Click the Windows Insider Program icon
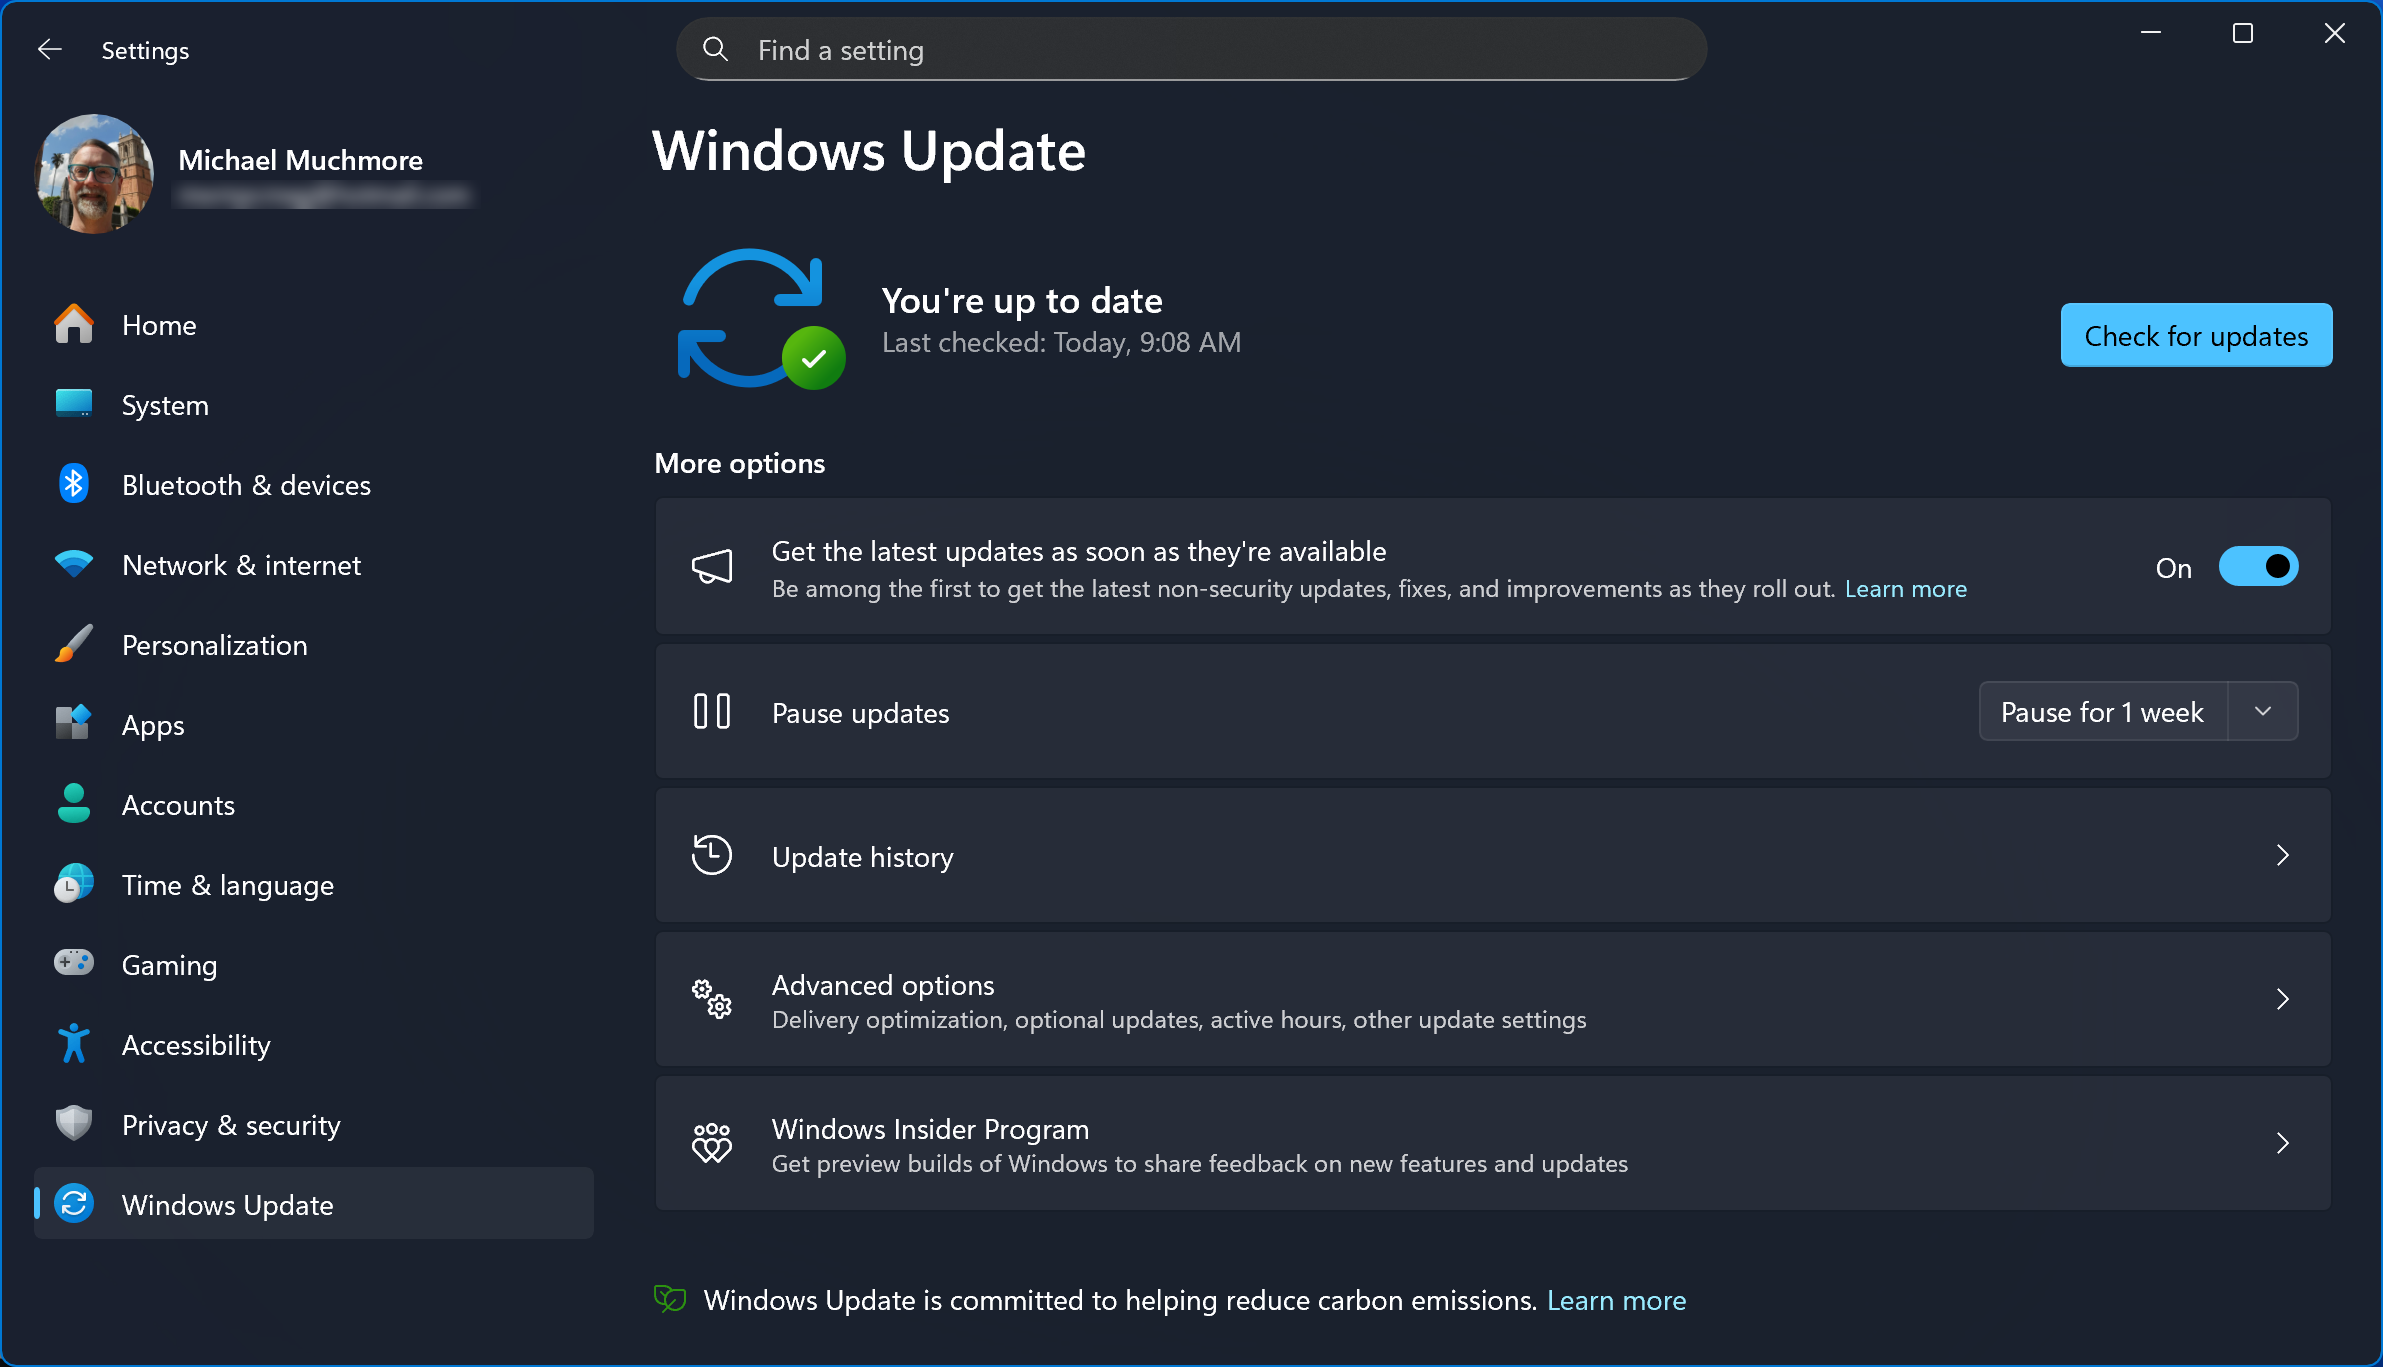The height and width of the screenshot is (1367, 2383). pos(711,1142)
